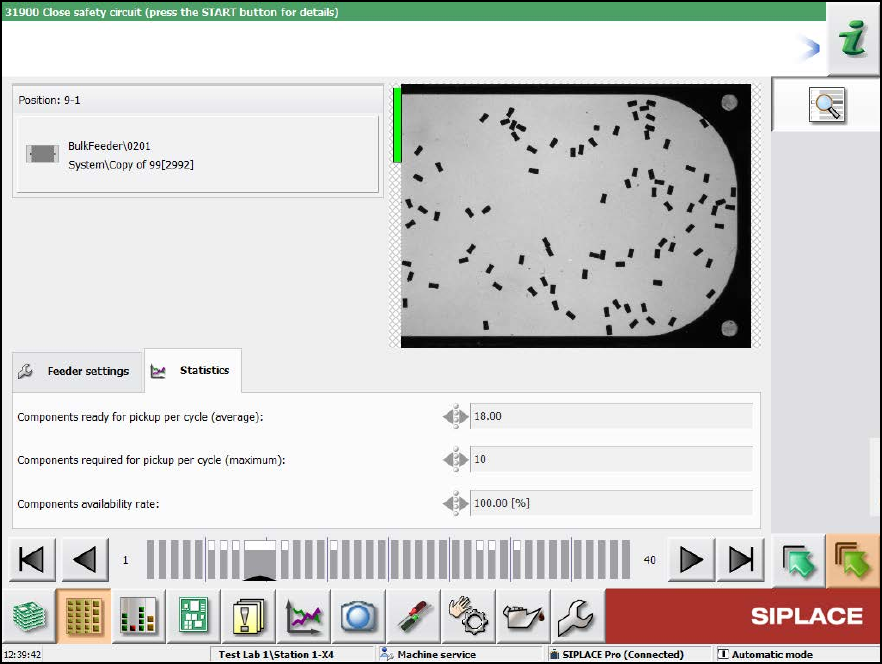Select the Statistics tab
This screenshot has height=664, width=882.
pyautogui.click(x=193, y=370)
